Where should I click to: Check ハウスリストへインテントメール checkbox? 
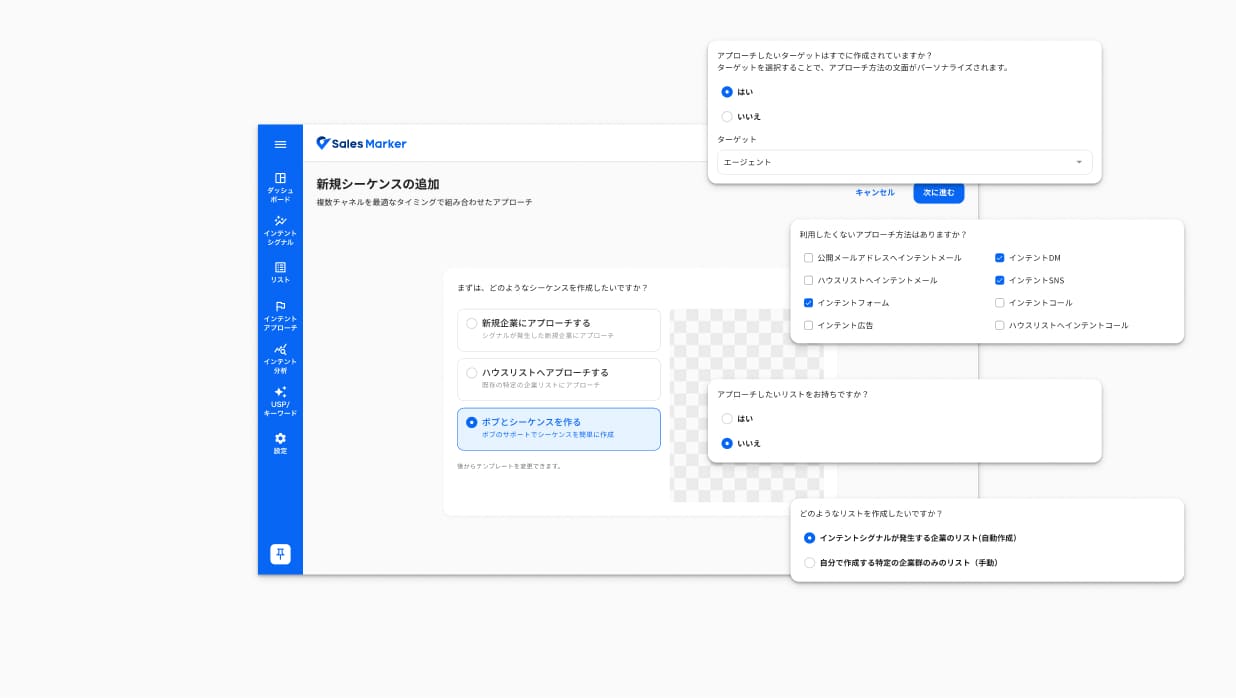pos(808,280)
